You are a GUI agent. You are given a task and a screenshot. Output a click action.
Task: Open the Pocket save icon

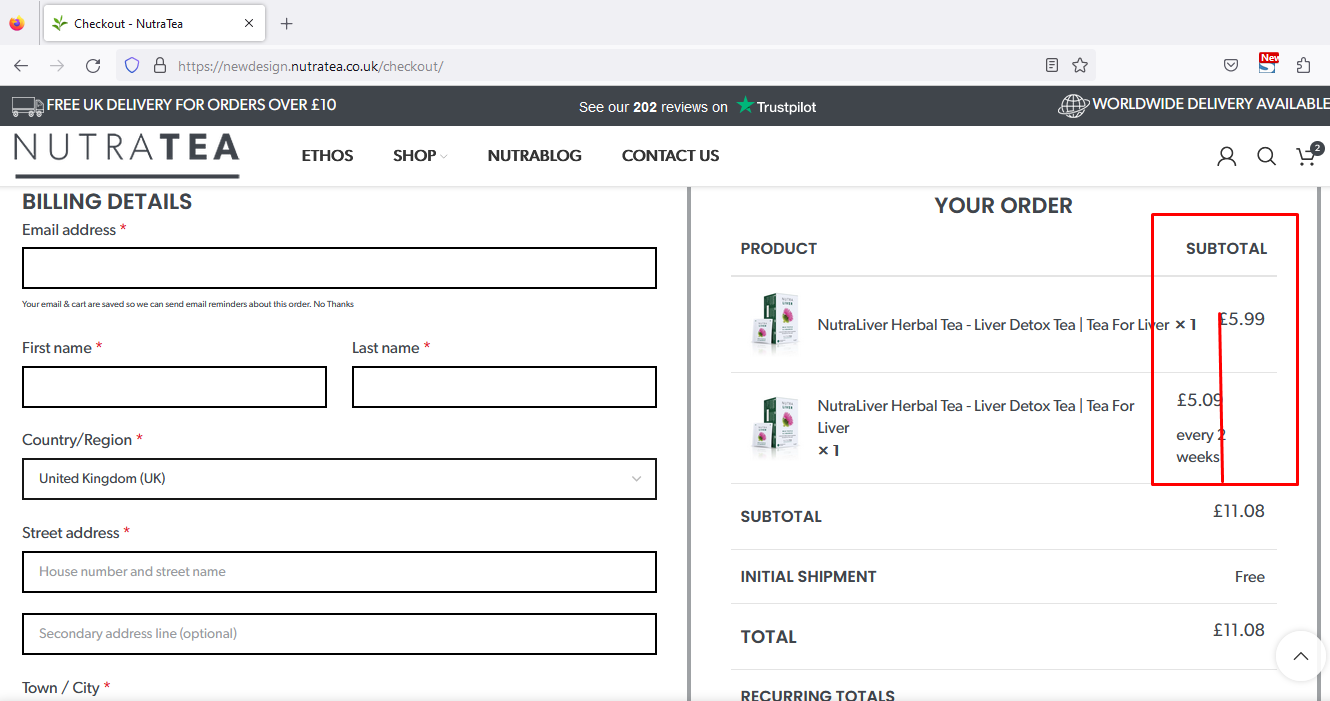point(1231,66)
